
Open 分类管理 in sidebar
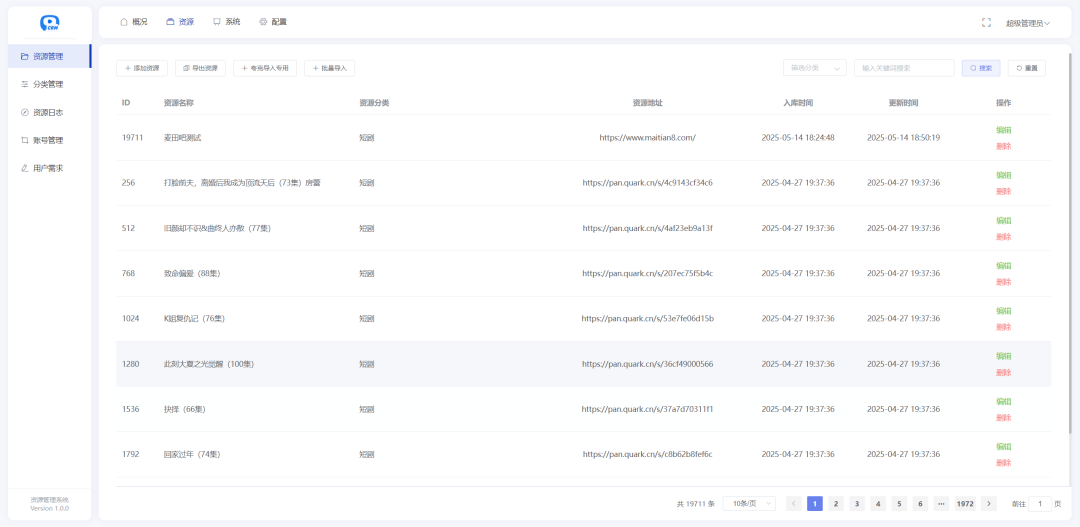click(x=50, y=85)
